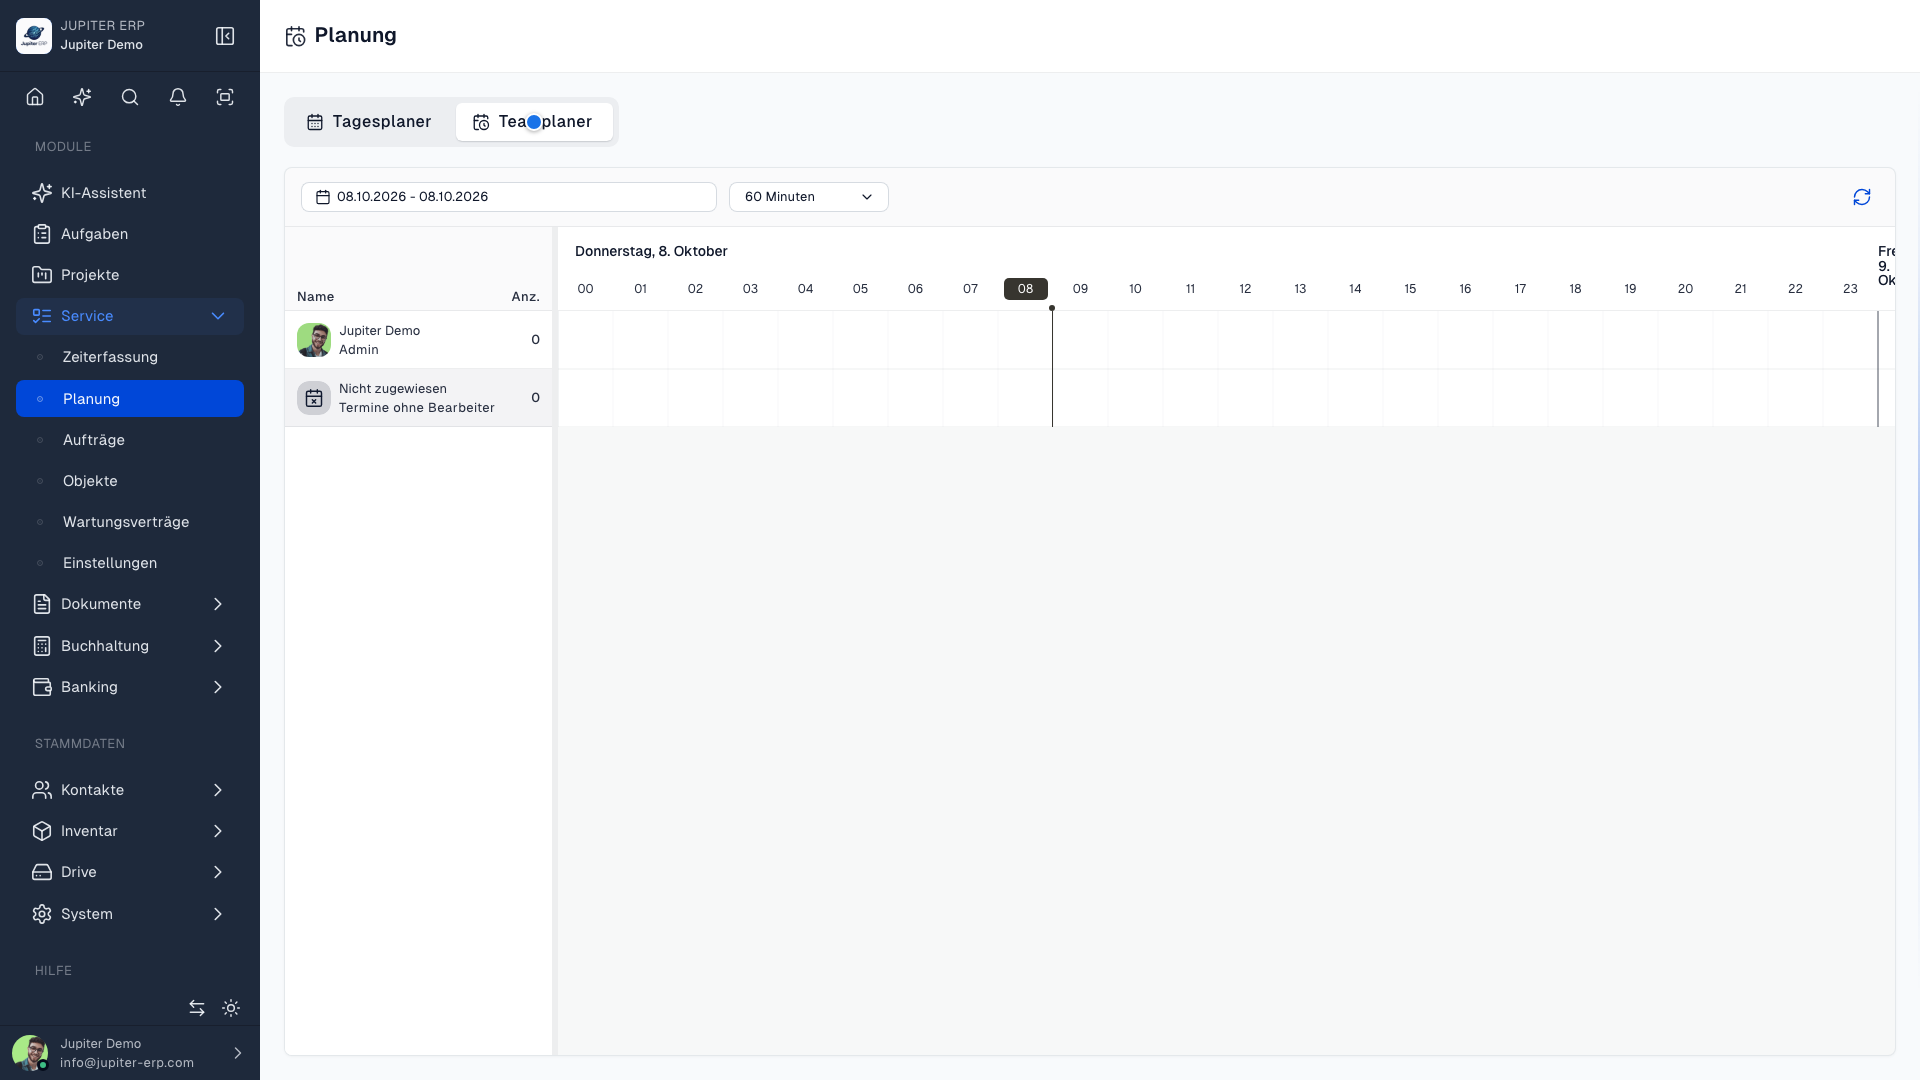The image size is (1920, 1080).
Task: Open notifications bell icon
Action: pyautogui.click(x=178, y=97)
